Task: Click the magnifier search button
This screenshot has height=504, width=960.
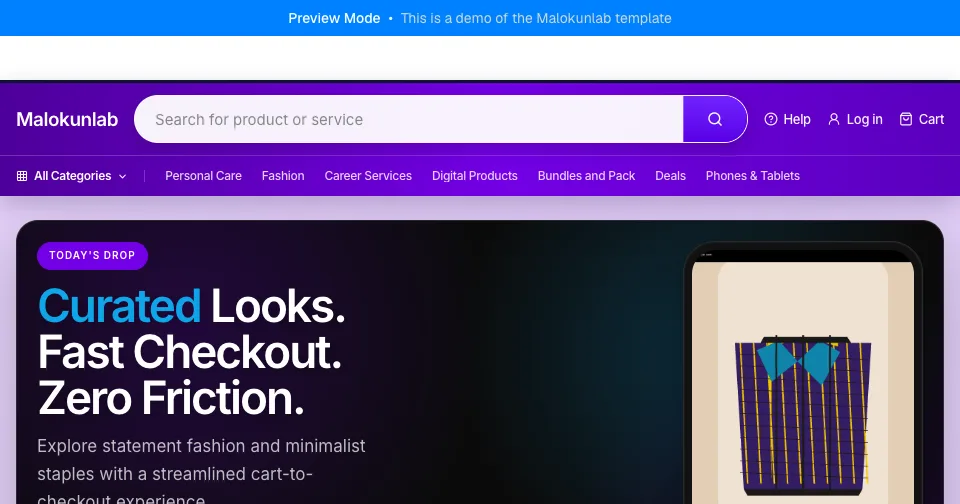Action: coord(714,119)
